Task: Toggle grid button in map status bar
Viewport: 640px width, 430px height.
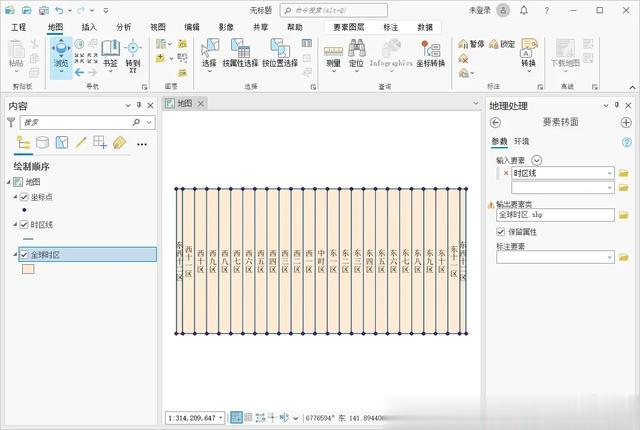Action: pyautogui.click(x=248, y=417)
